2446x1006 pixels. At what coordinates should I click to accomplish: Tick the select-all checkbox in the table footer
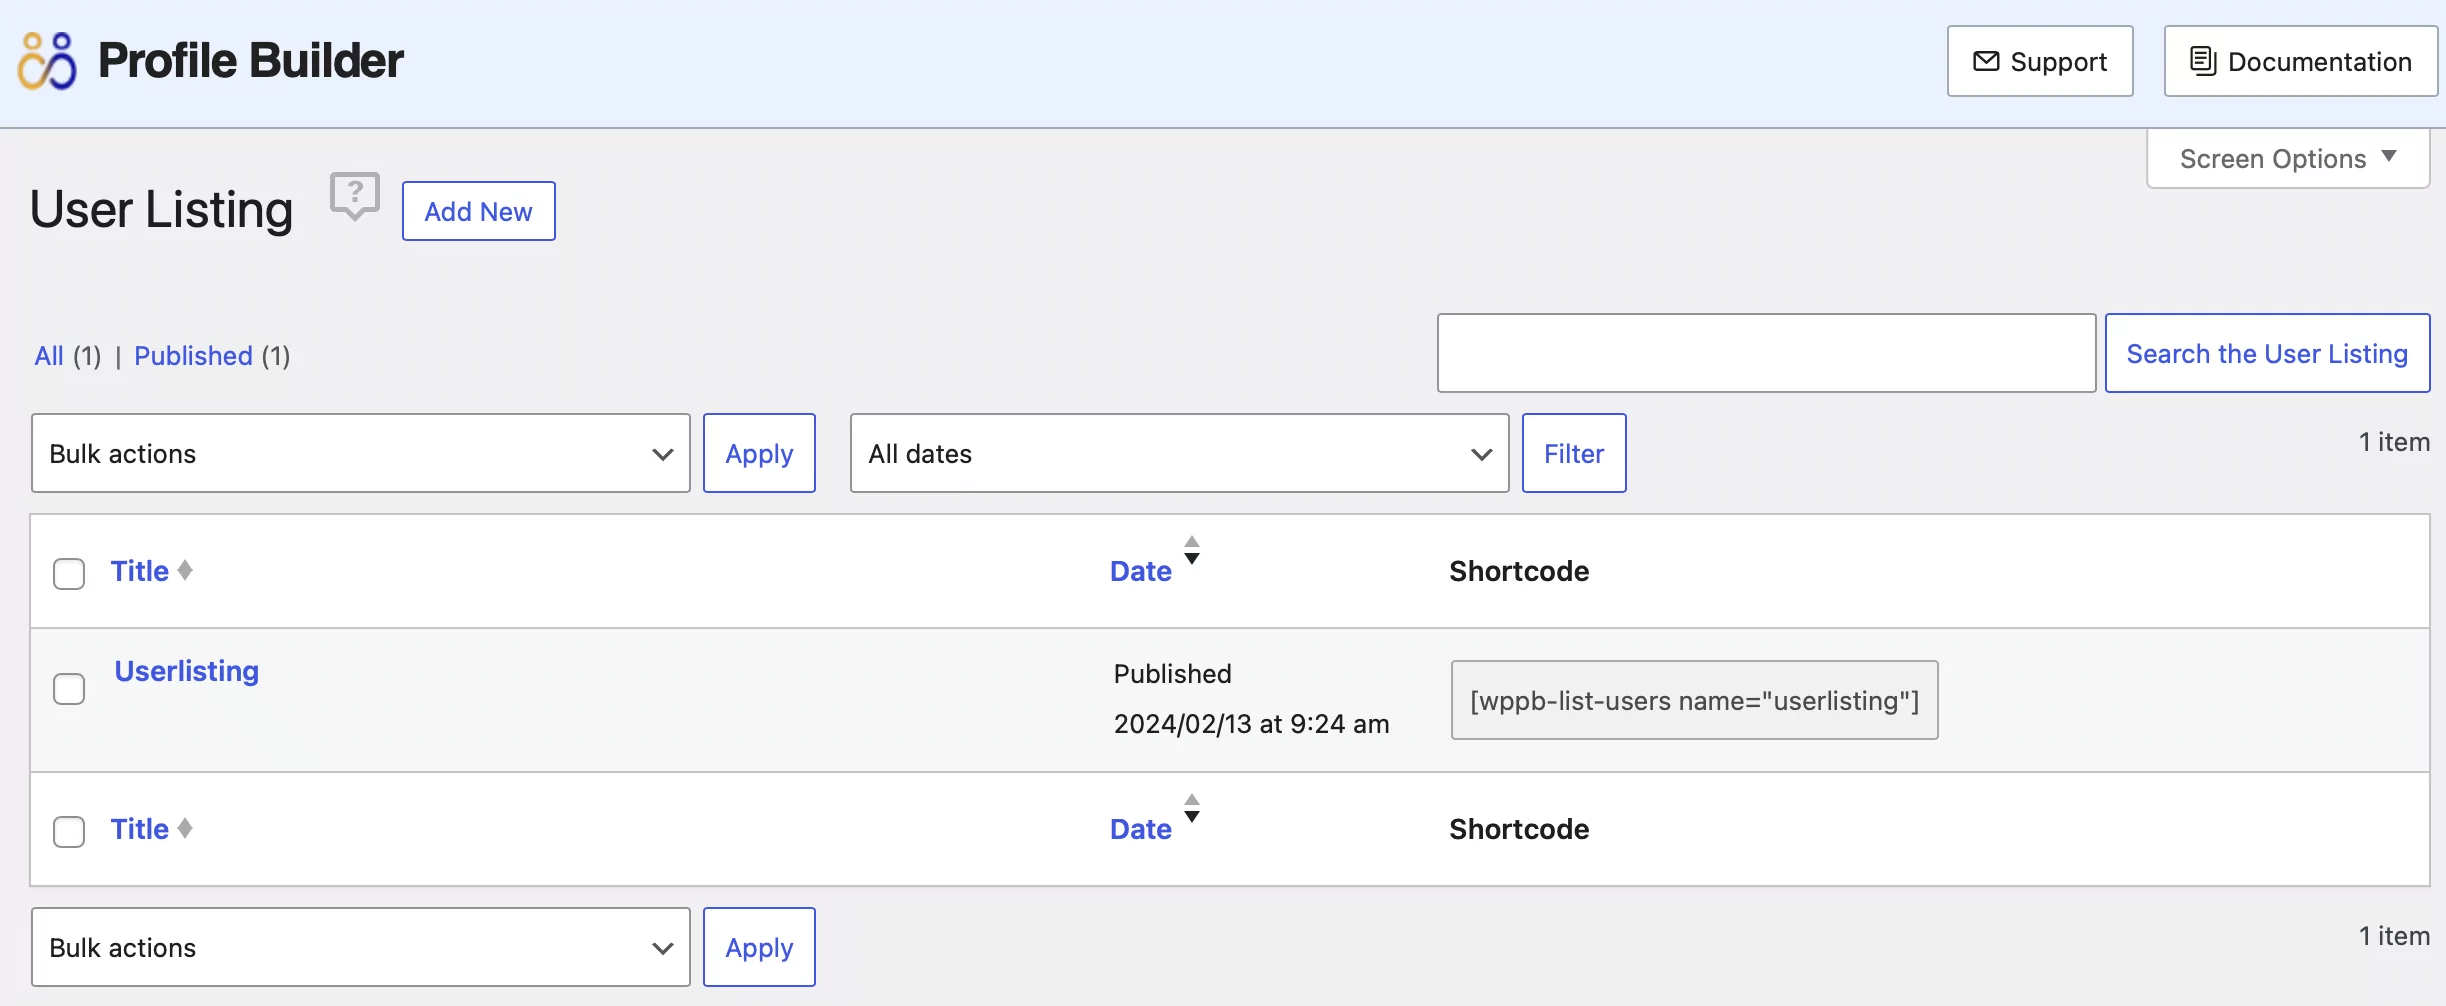click(x=69, y=832)
